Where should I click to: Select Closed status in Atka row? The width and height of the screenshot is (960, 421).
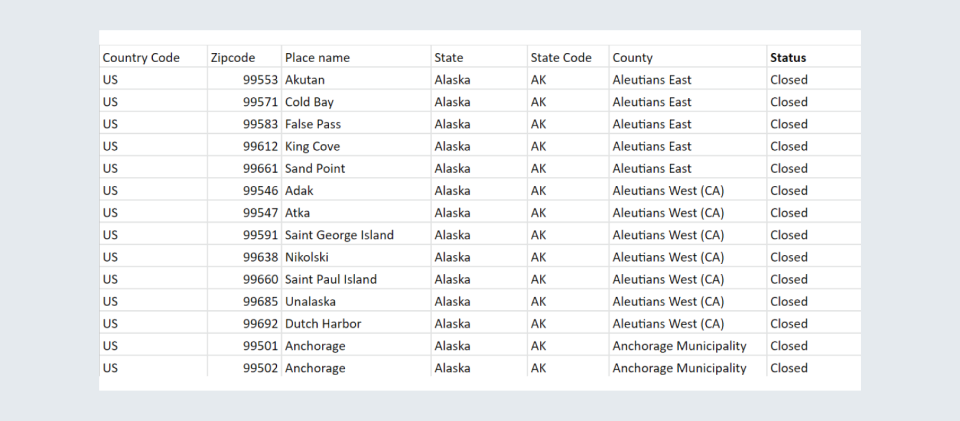pos(789,212)
